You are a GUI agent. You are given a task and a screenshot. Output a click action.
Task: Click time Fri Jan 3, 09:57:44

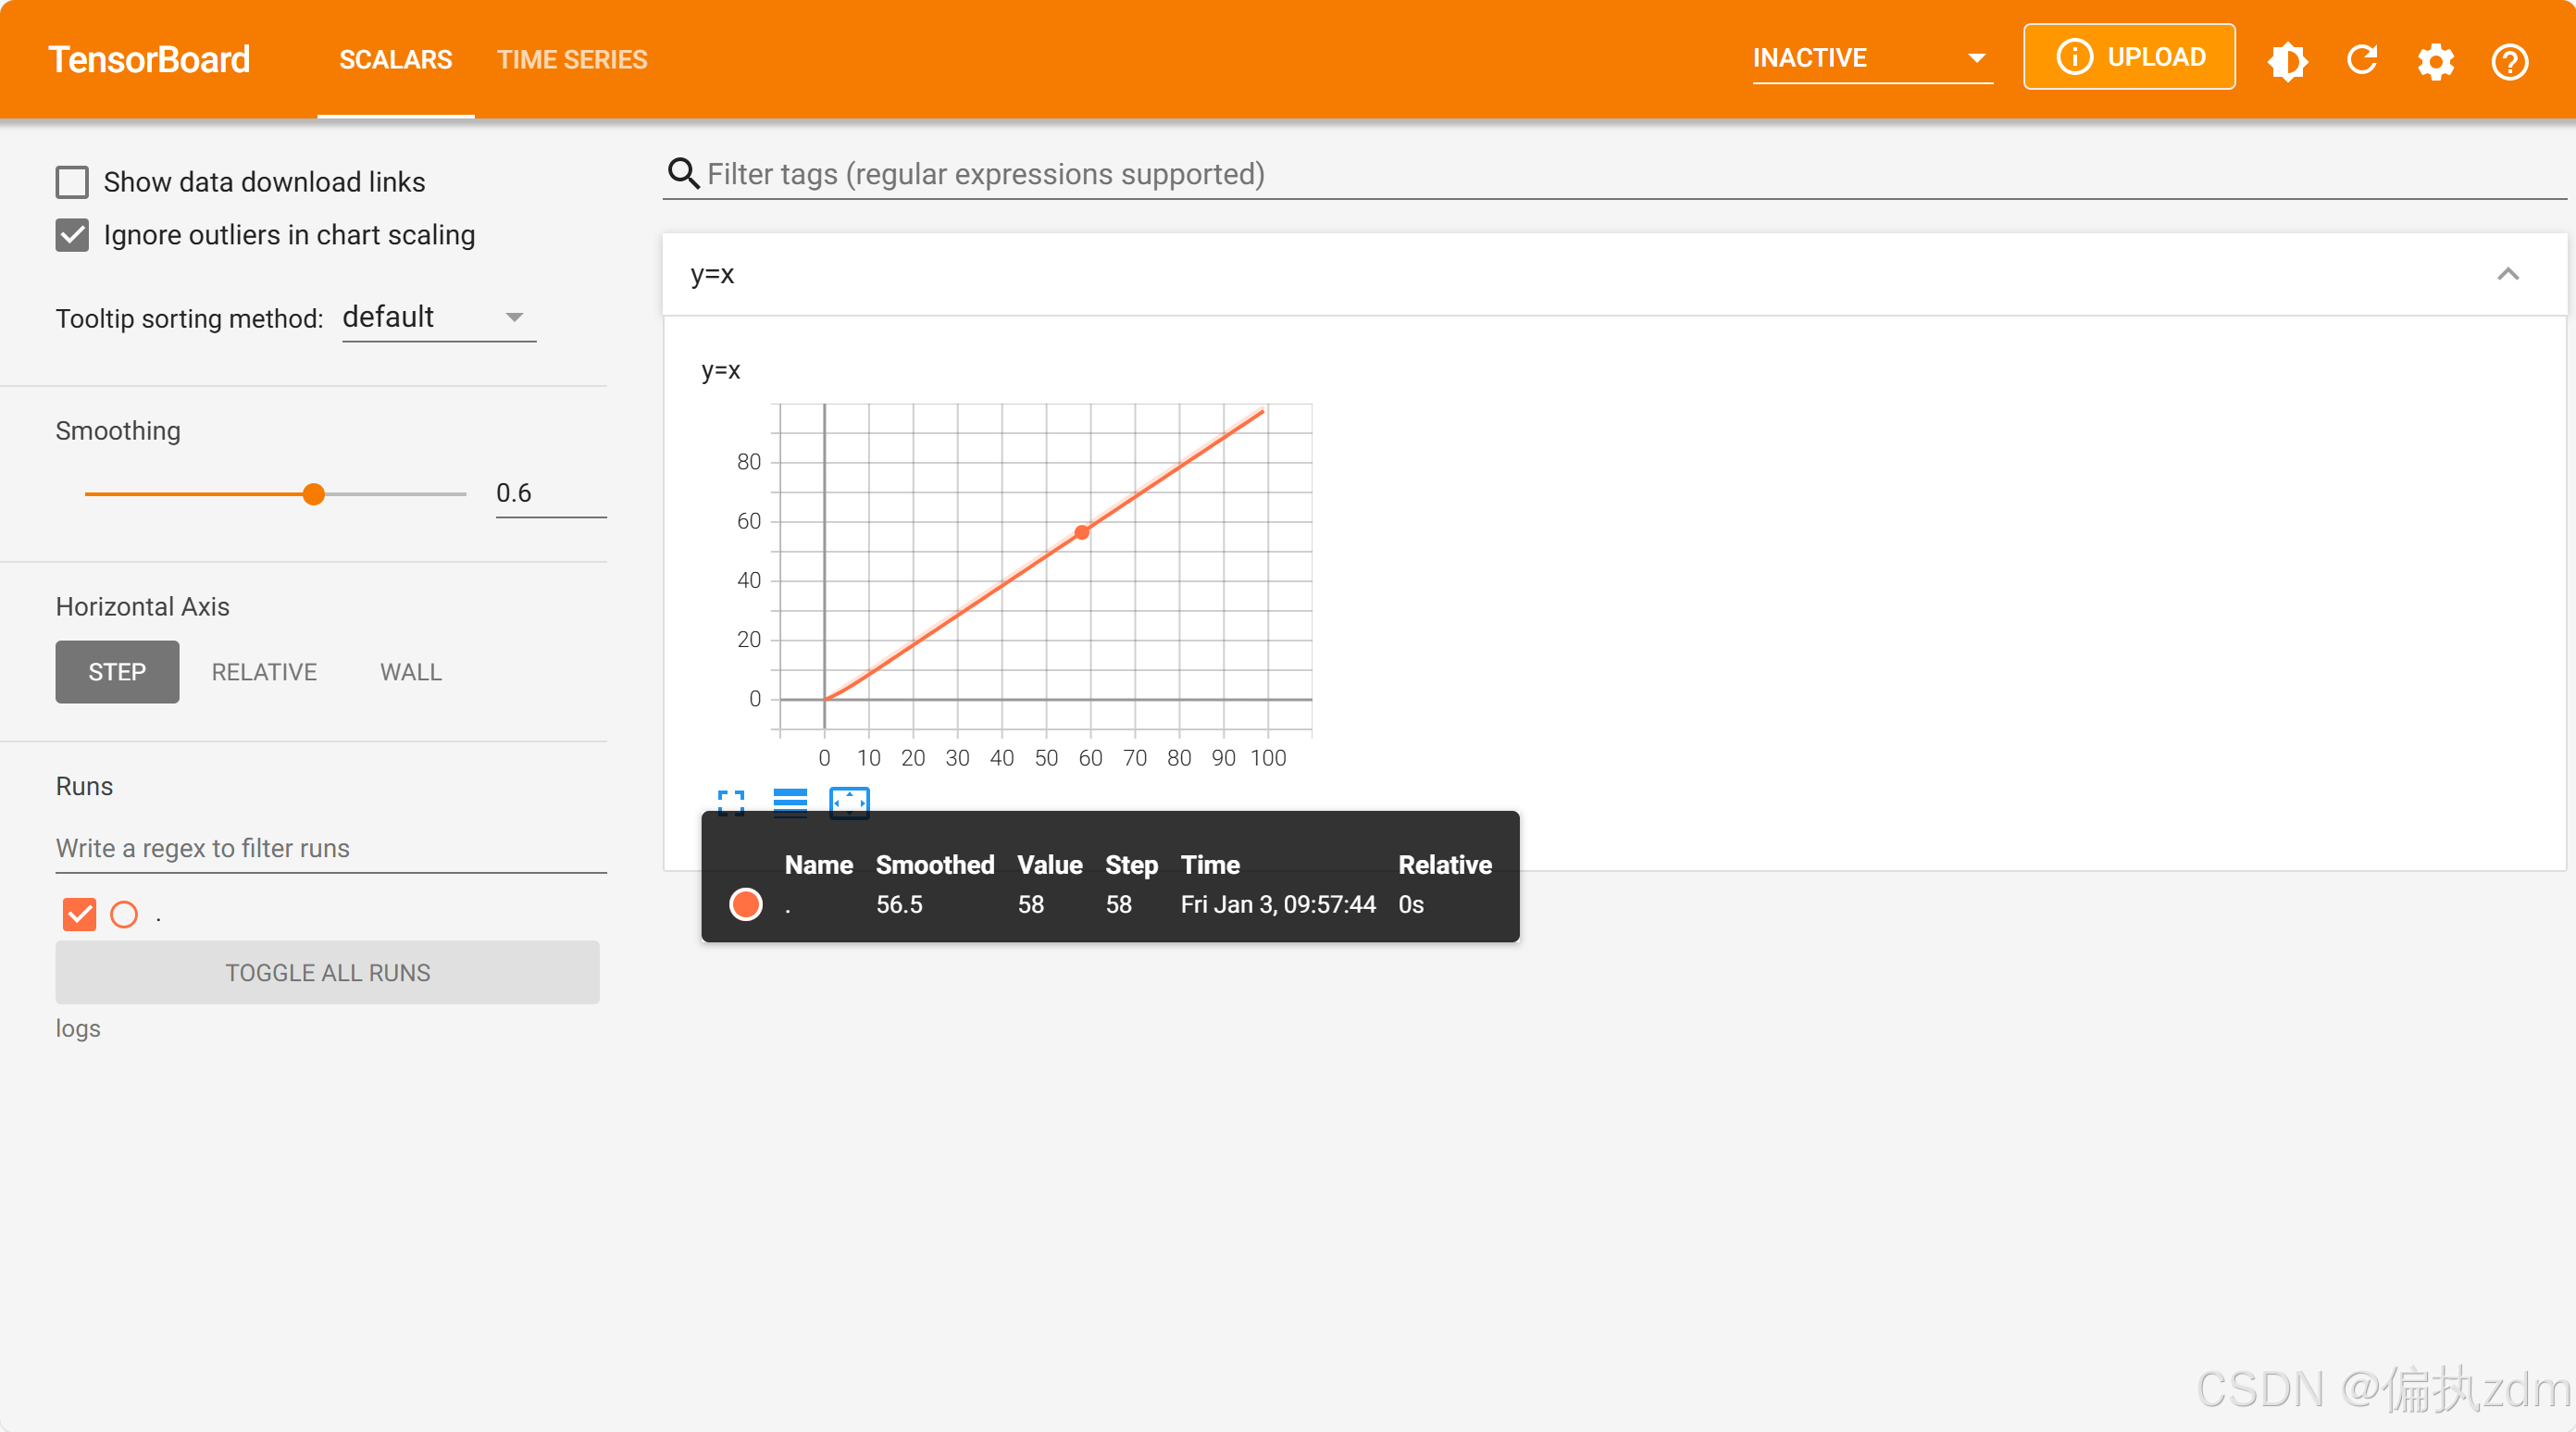pyautogui.click(x=1278, y=904)
